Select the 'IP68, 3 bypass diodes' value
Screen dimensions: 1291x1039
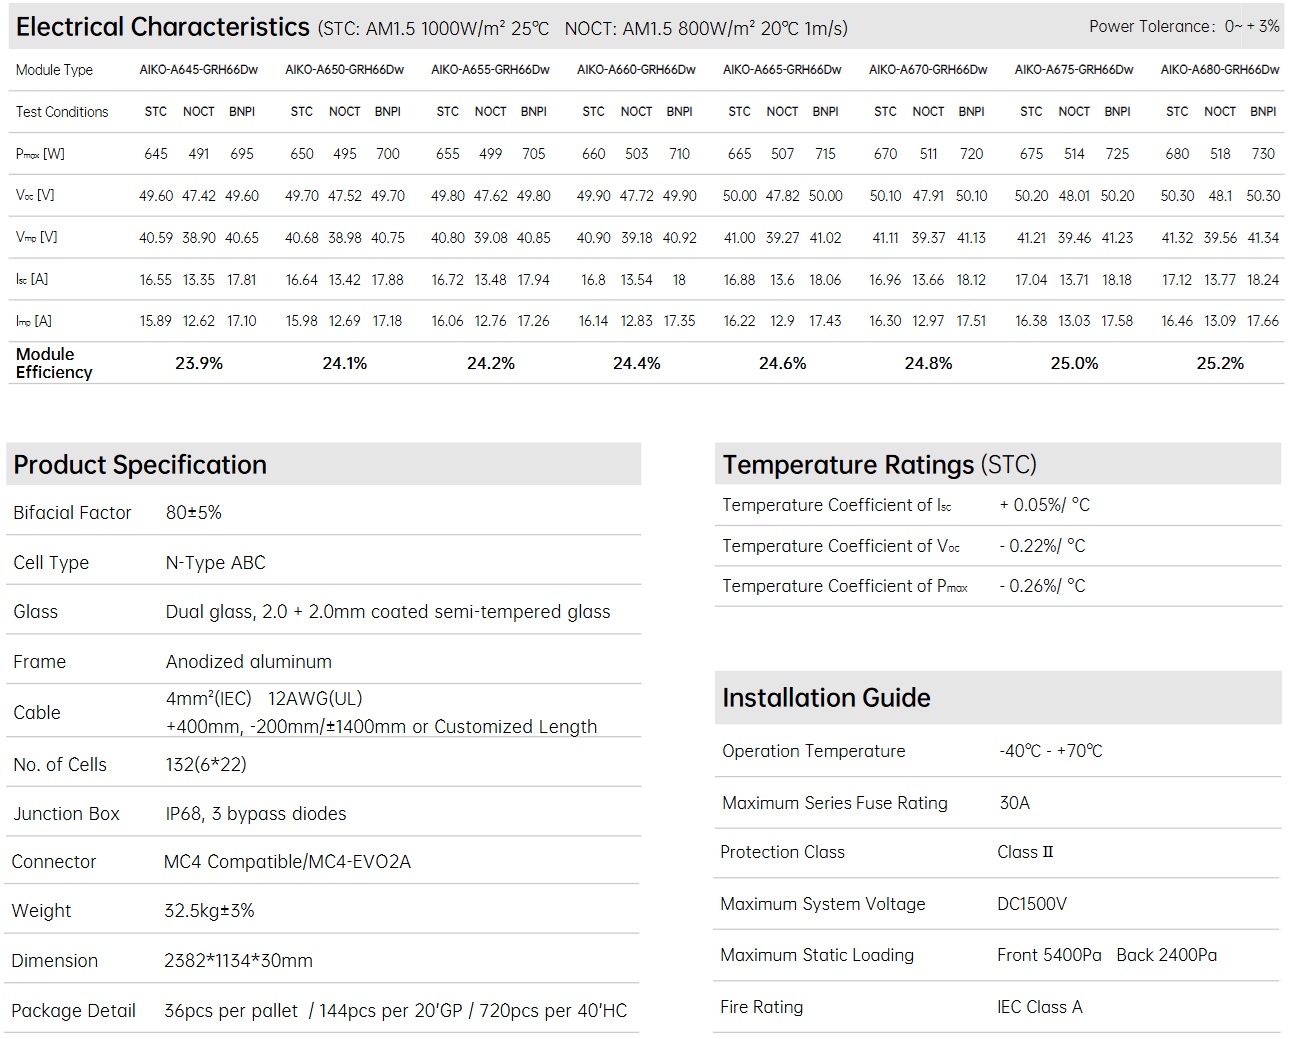tap(256, 814)
